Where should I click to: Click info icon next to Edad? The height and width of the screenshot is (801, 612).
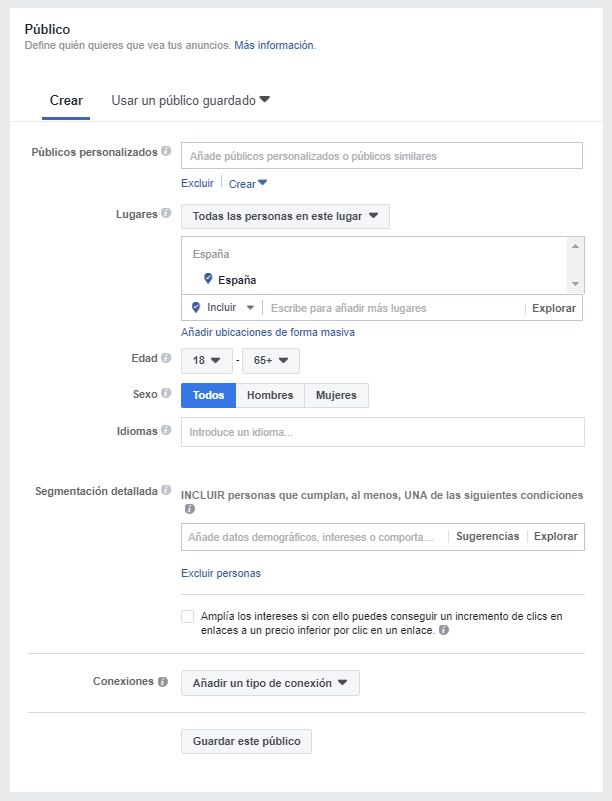pos(166,358)
